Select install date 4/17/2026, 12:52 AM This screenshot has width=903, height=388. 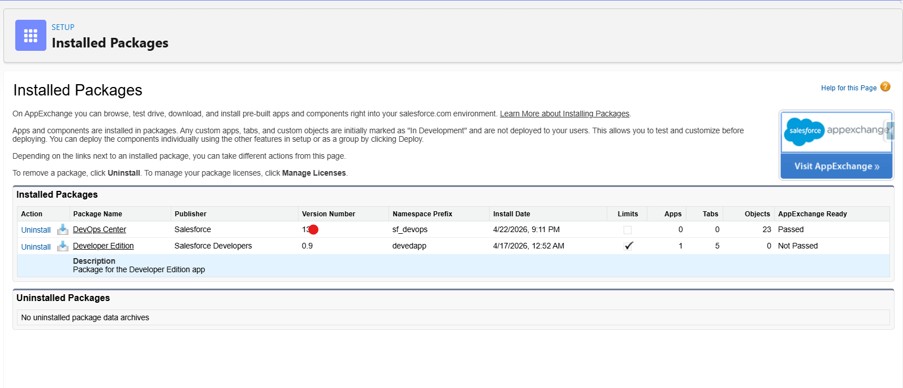tap(528, 246)
